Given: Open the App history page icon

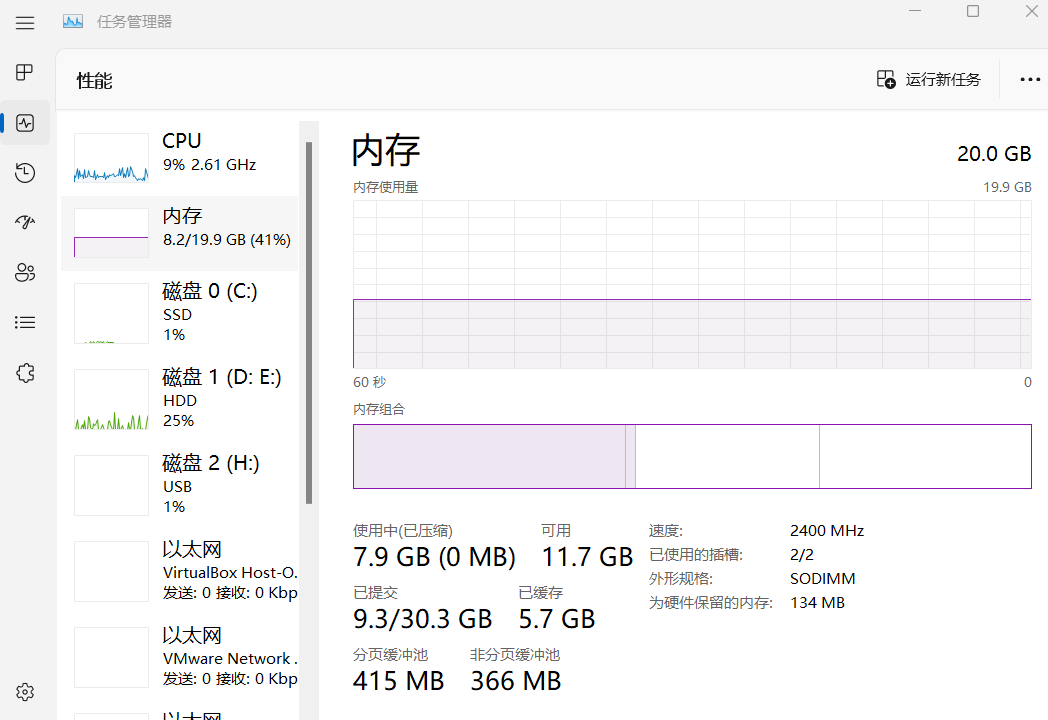Looking at the screenshot, I should [25, 172].
